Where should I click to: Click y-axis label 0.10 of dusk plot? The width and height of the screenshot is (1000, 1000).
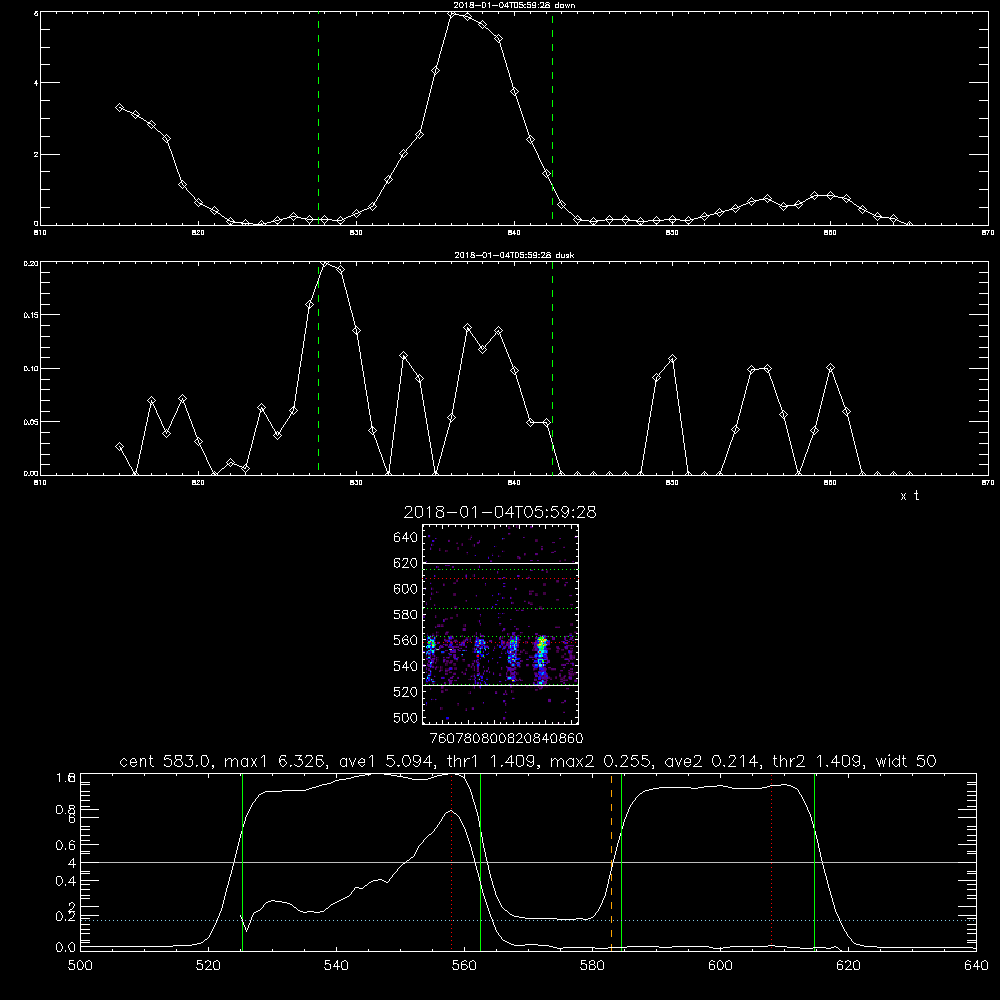[x=31, y=369]
